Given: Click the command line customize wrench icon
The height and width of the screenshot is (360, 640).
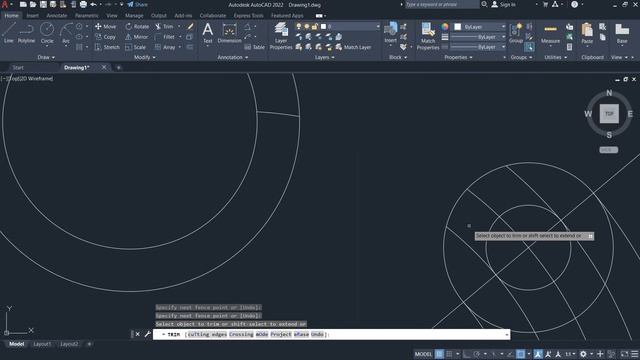Looking at the screenshot, I should point(147,334).
